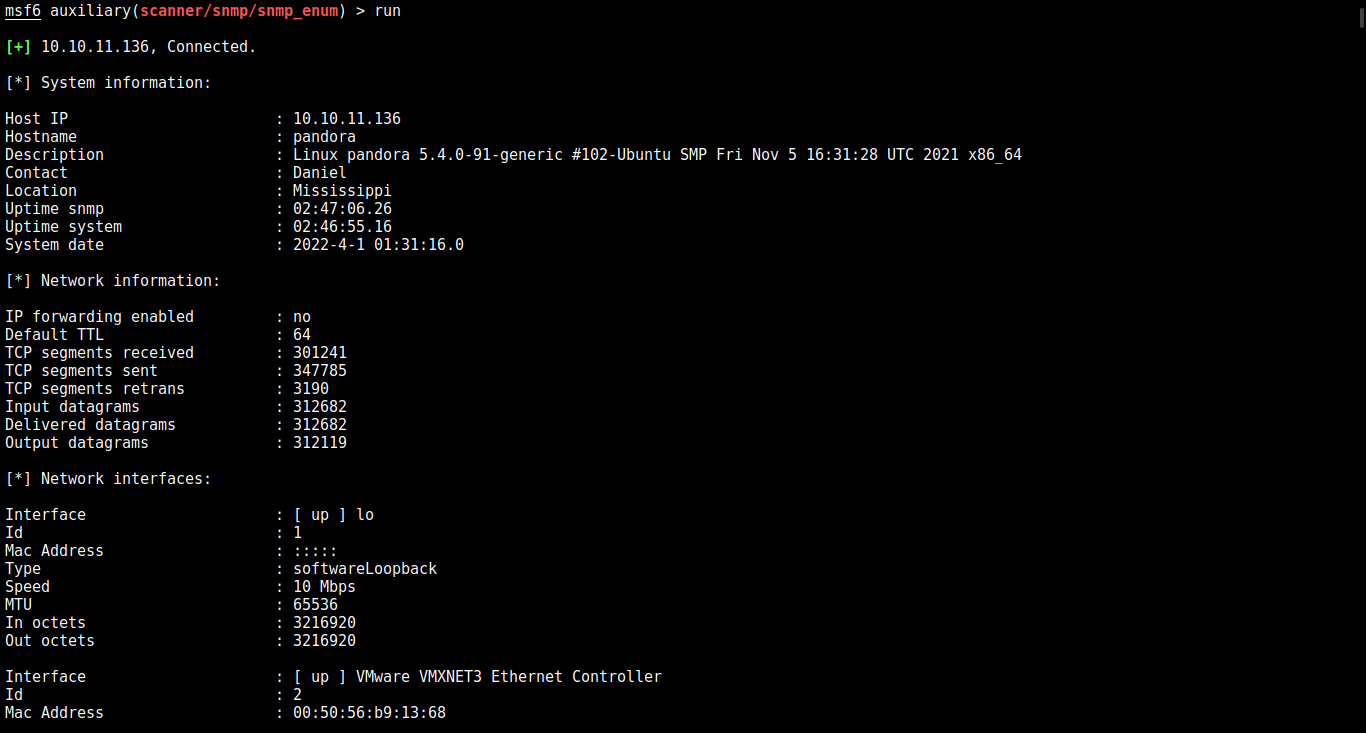Image resolution: width=1366 pixels, height=733 pixels.
Task: Click Output datagrams value 312119
Action: pos(319,443)
